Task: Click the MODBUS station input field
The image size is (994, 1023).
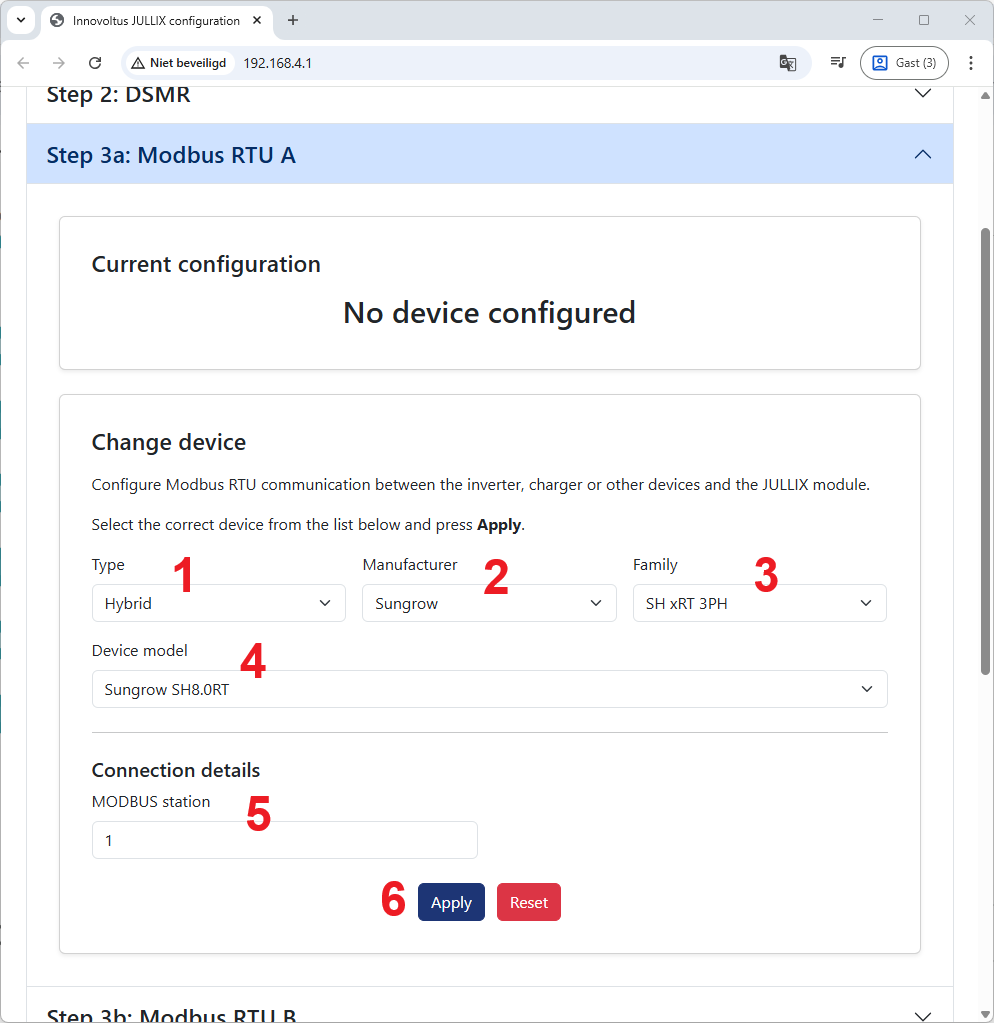Action: click(284, 840)
